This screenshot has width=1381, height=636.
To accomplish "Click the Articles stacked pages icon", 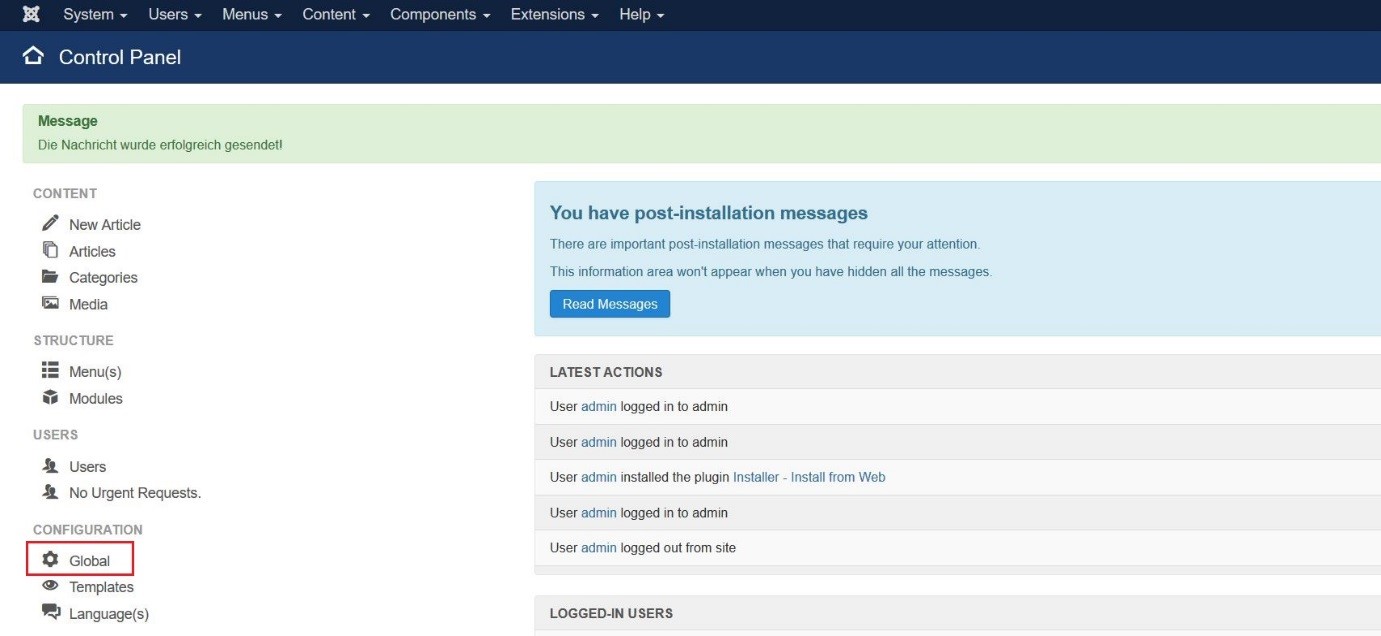I will (50, 250).
